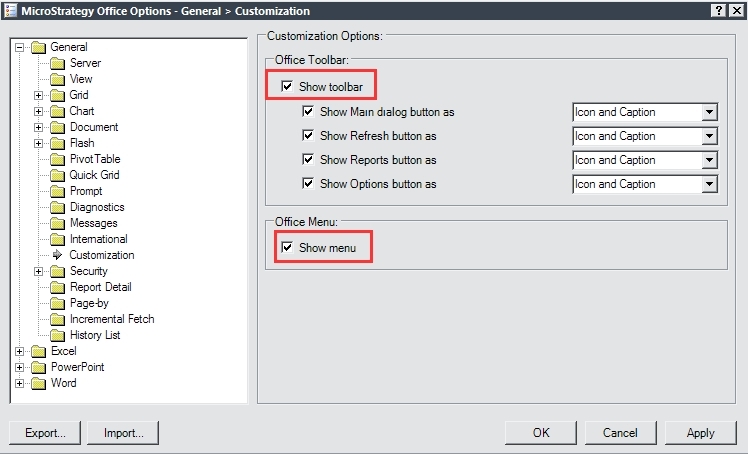Select the International tree item
Screen dimensions: 748x454
(x=98, y=239)
